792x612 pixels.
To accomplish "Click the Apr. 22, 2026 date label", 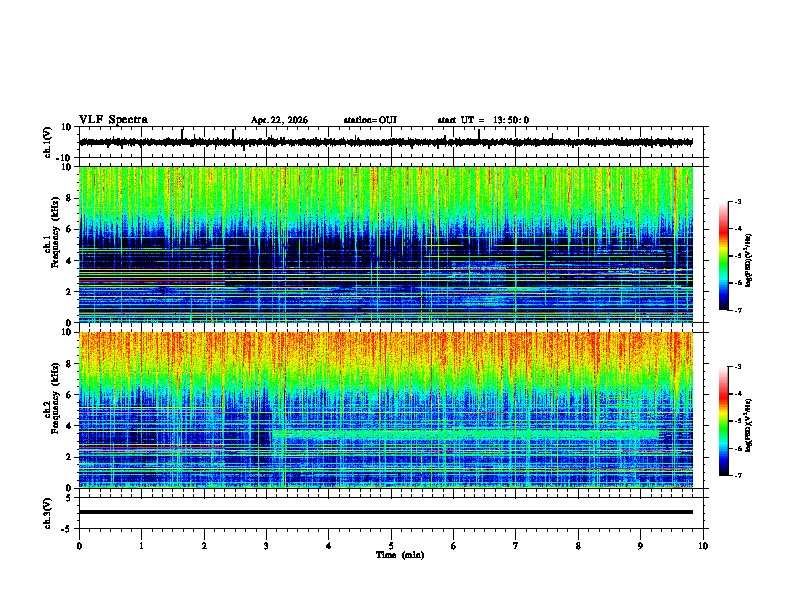I will 279,120.
